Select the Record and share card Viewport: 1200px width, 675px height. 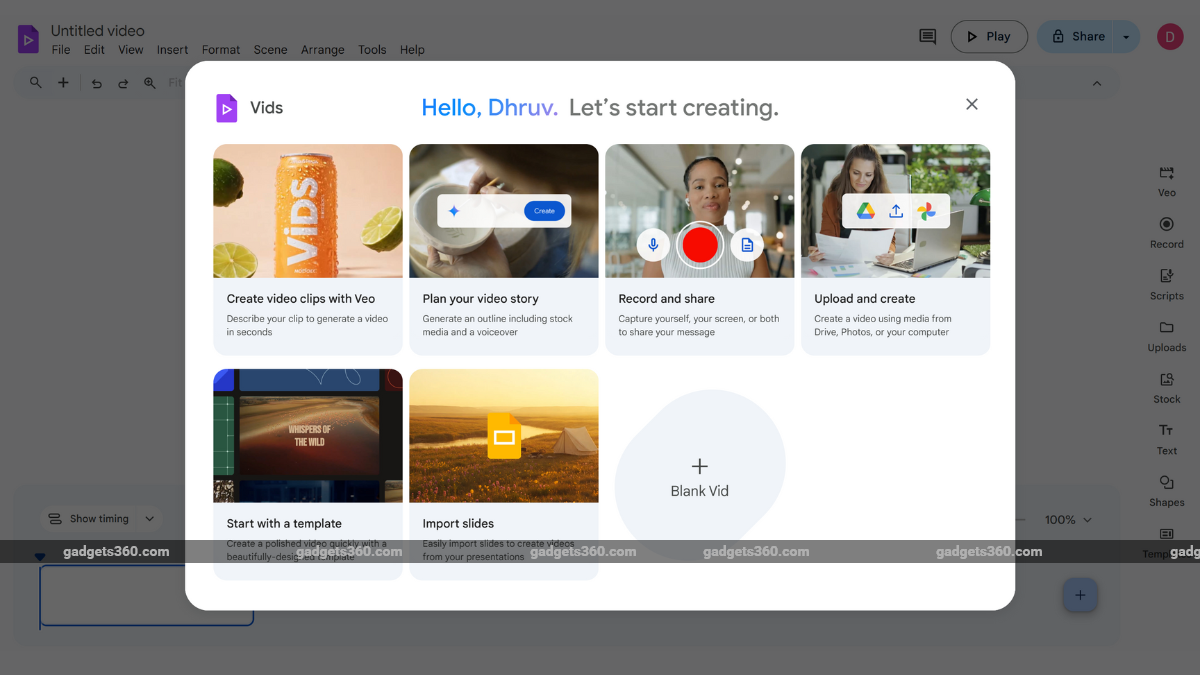click(x=700, y=249)
